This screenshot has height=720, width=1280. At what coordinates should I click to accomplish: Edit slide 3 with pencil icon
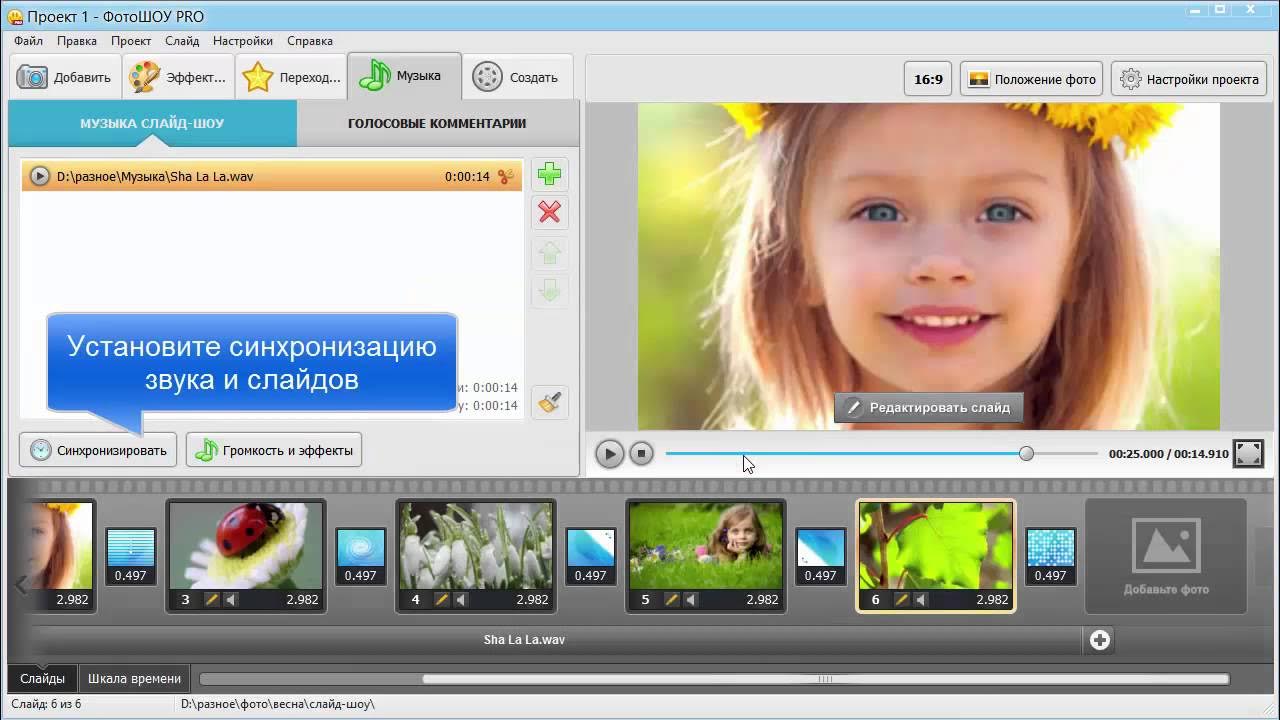point(212,600)
